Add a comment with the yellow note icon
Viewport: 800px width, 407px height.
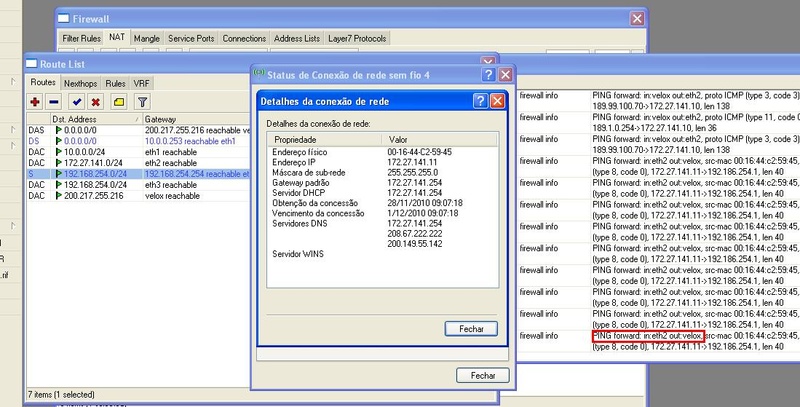coord(119,102)
